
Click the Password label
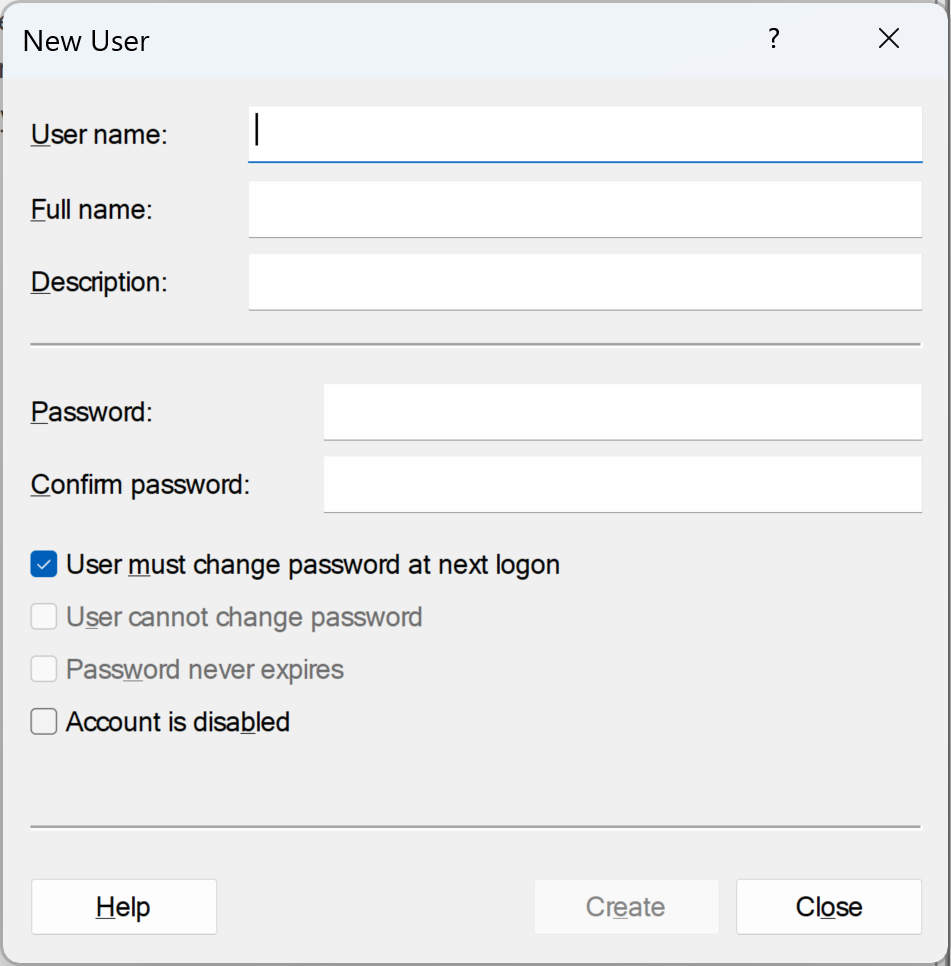click(x=90, y=411)
